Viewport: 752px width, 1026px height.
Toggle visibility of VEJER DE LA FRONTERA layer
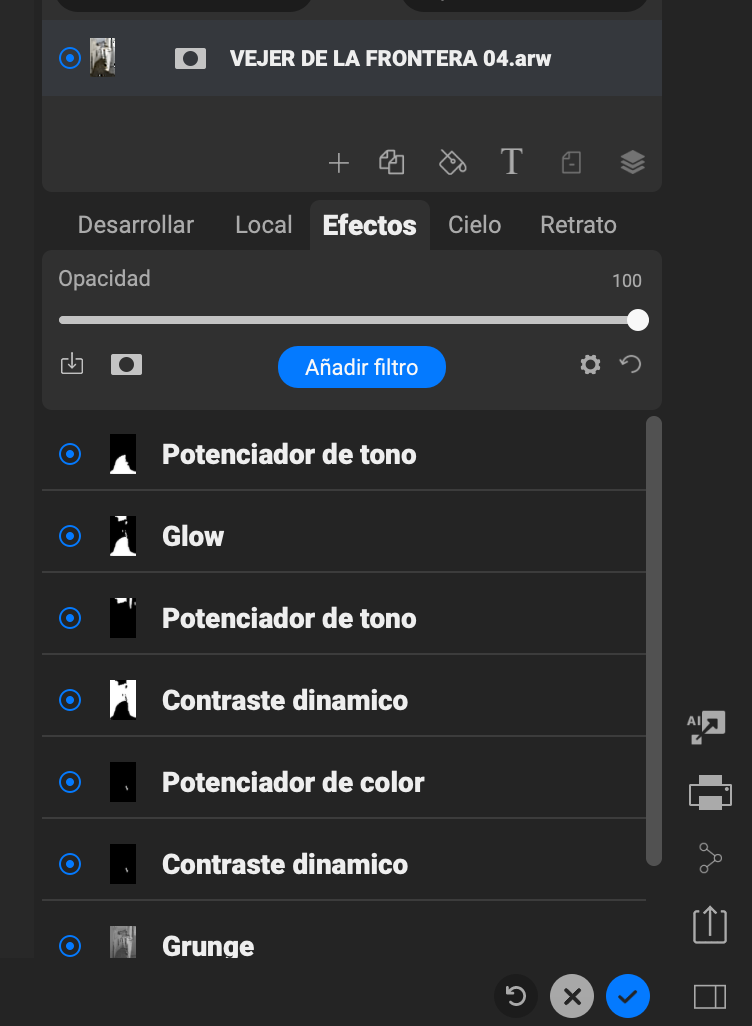(x=70, y=58)
